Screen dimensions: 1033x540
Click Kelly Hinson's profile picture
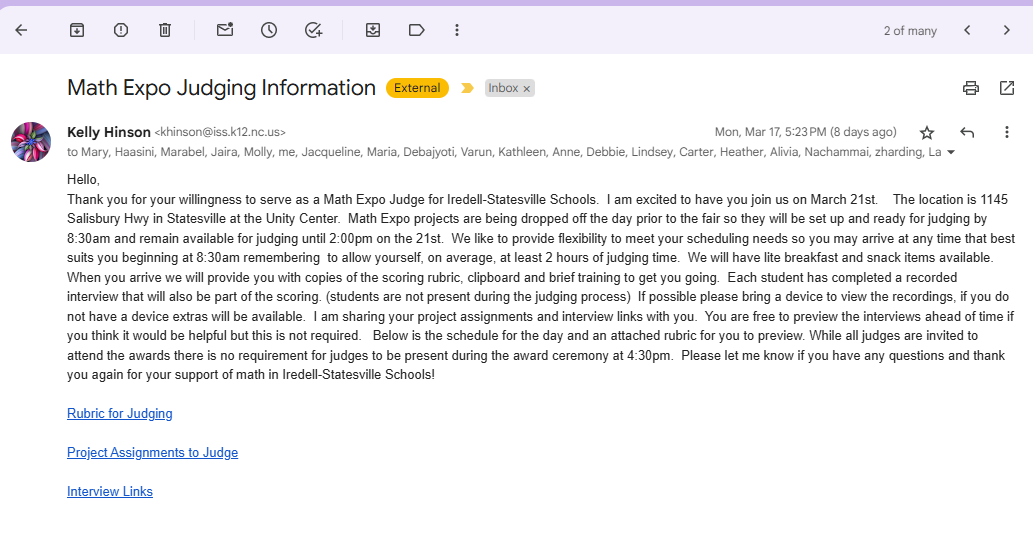[31, 142]
